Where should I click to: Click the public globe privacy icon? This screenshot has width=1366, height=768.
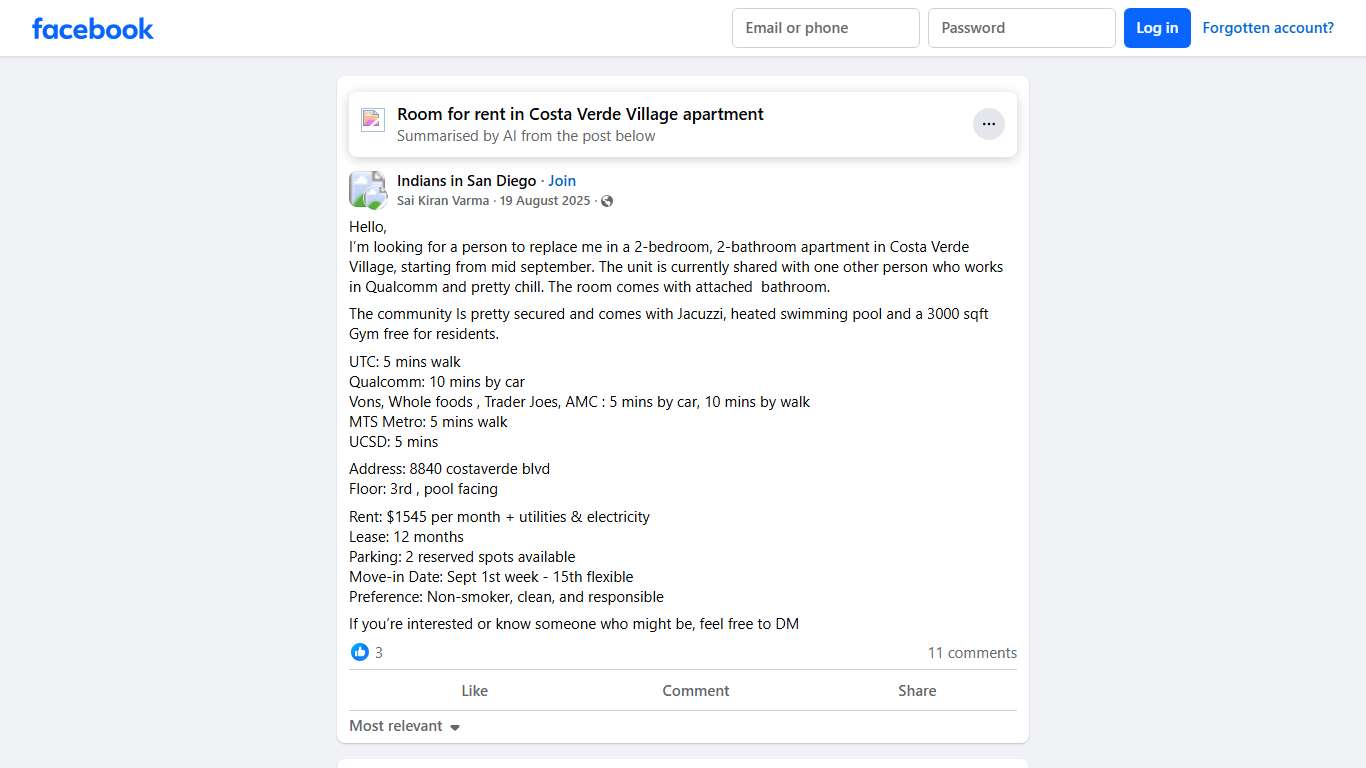tap(607, 201)
